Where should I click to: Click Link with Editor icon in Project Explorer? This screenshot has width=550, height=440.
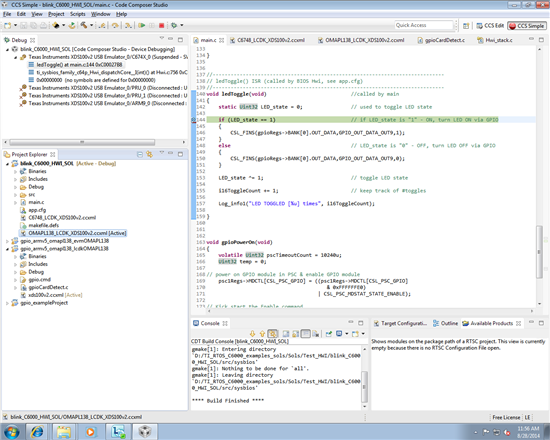pyautogui.click(x=150, y=154)
